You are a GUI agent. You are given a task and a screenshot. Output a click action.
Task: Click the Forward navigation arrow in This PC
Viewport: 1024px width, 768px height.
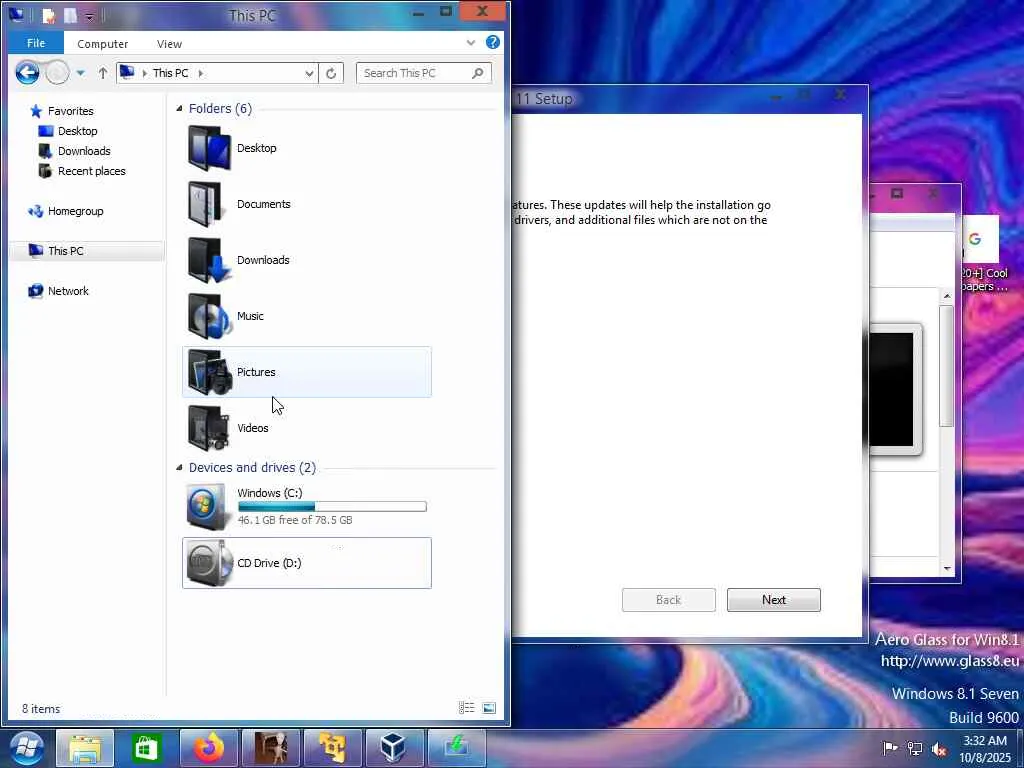coord(57,72)
